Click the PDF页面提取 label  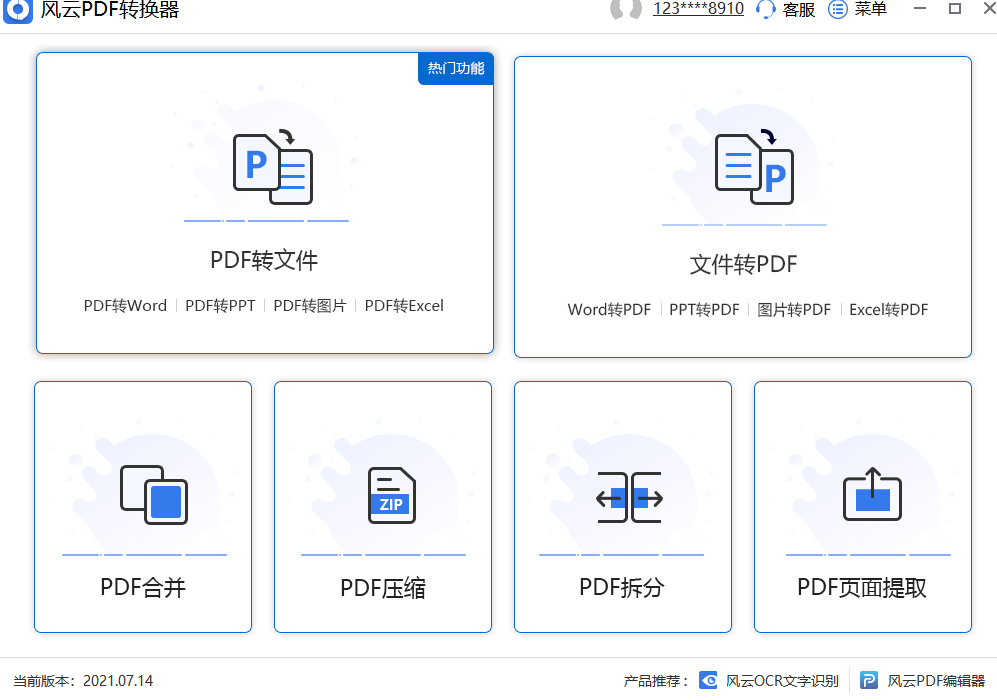(862, 587)
